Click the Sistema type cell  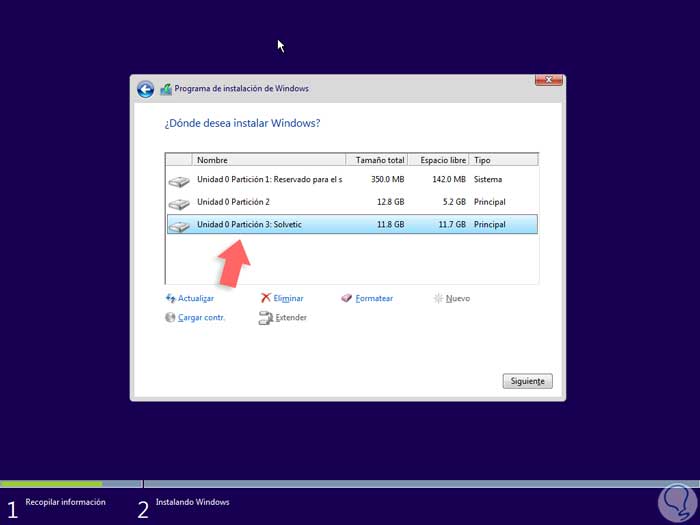488,179
